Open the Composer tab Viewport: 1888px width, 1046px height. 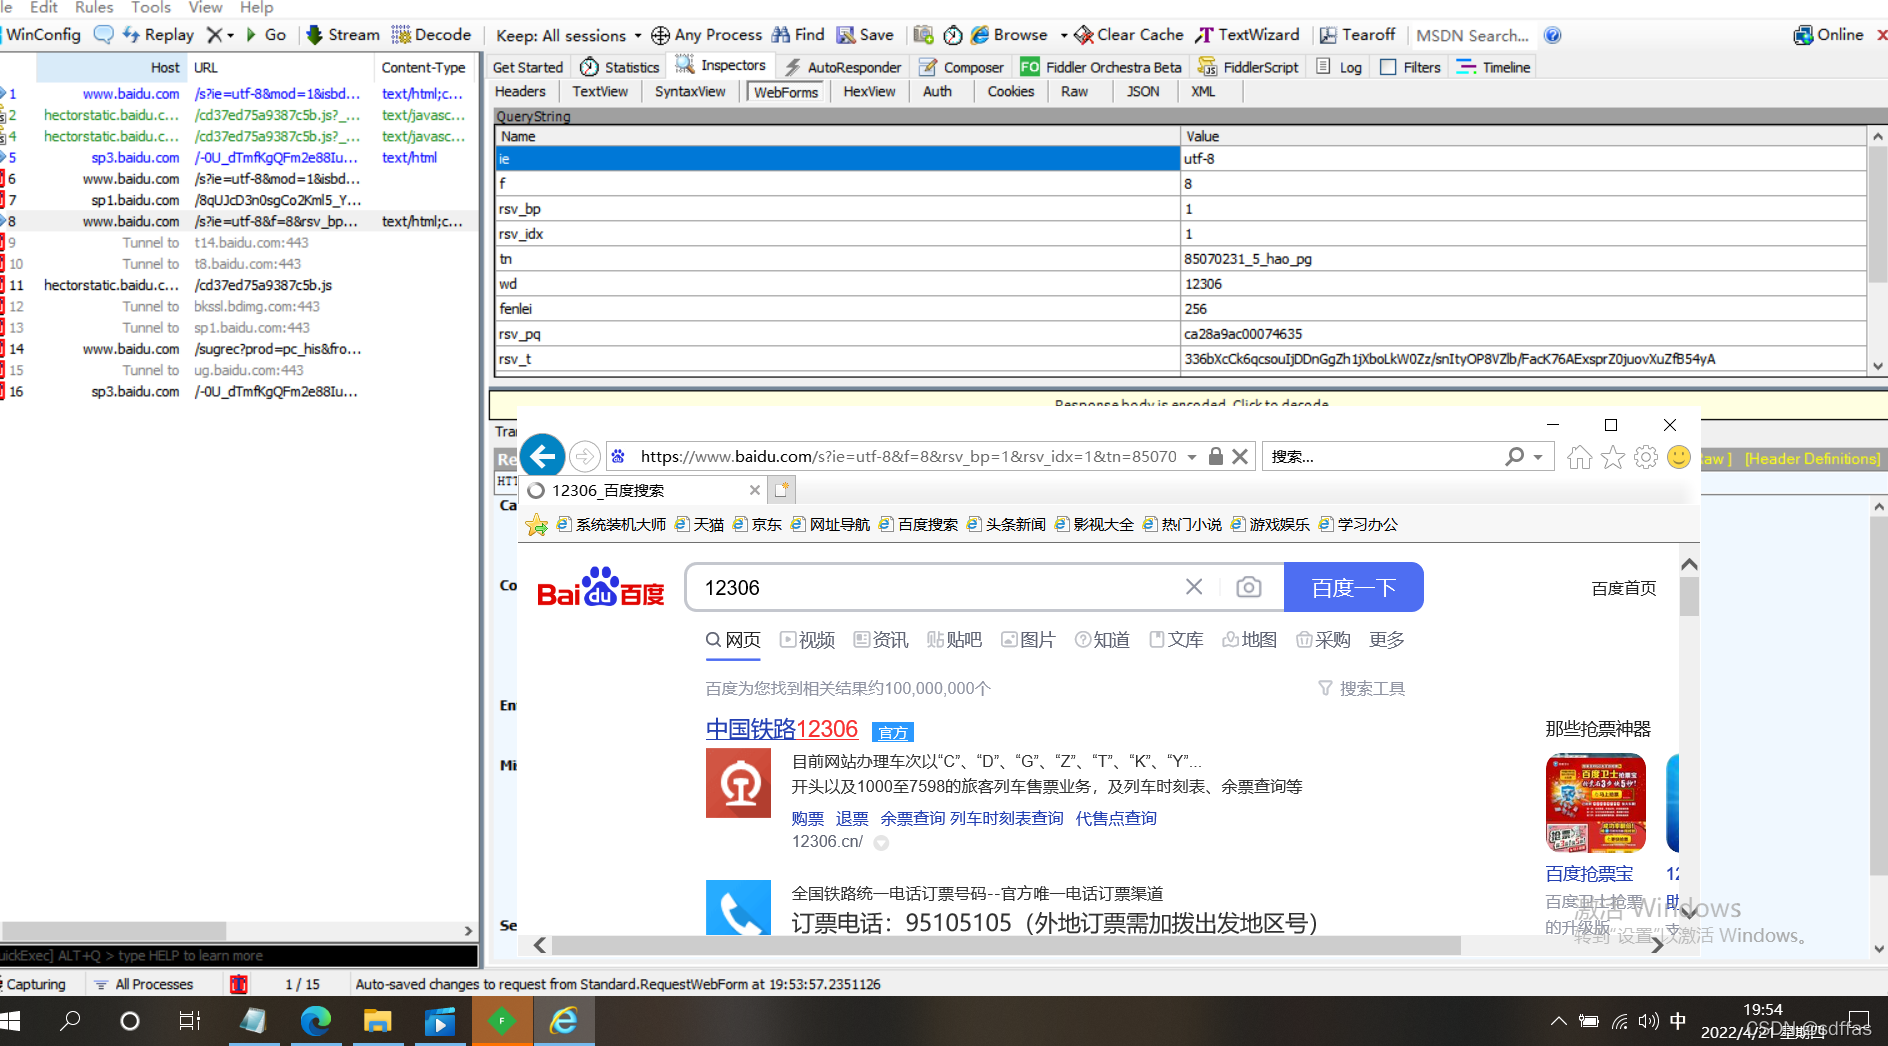(x=961, y=67)
